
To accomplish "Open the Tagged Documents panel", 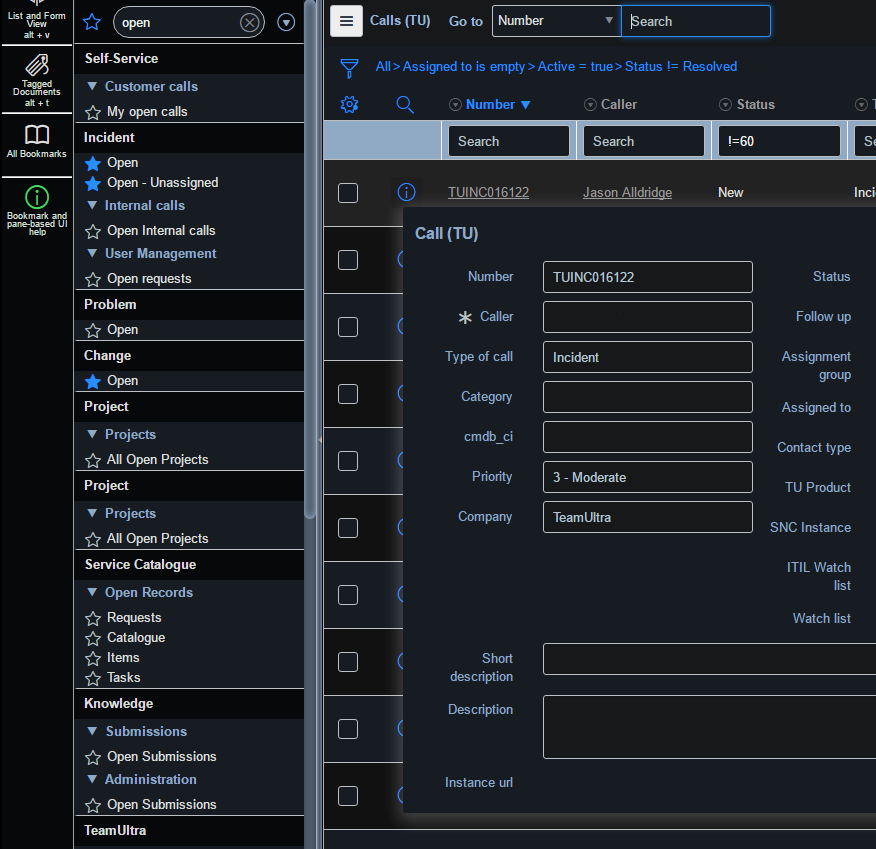I will click(36, 78).
